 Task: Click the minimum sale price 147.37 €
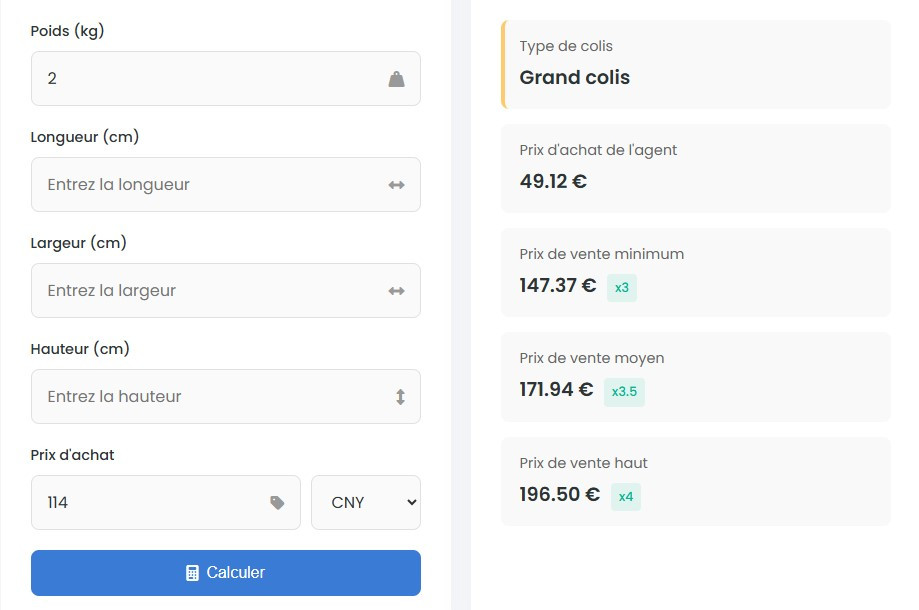point(557,286)
